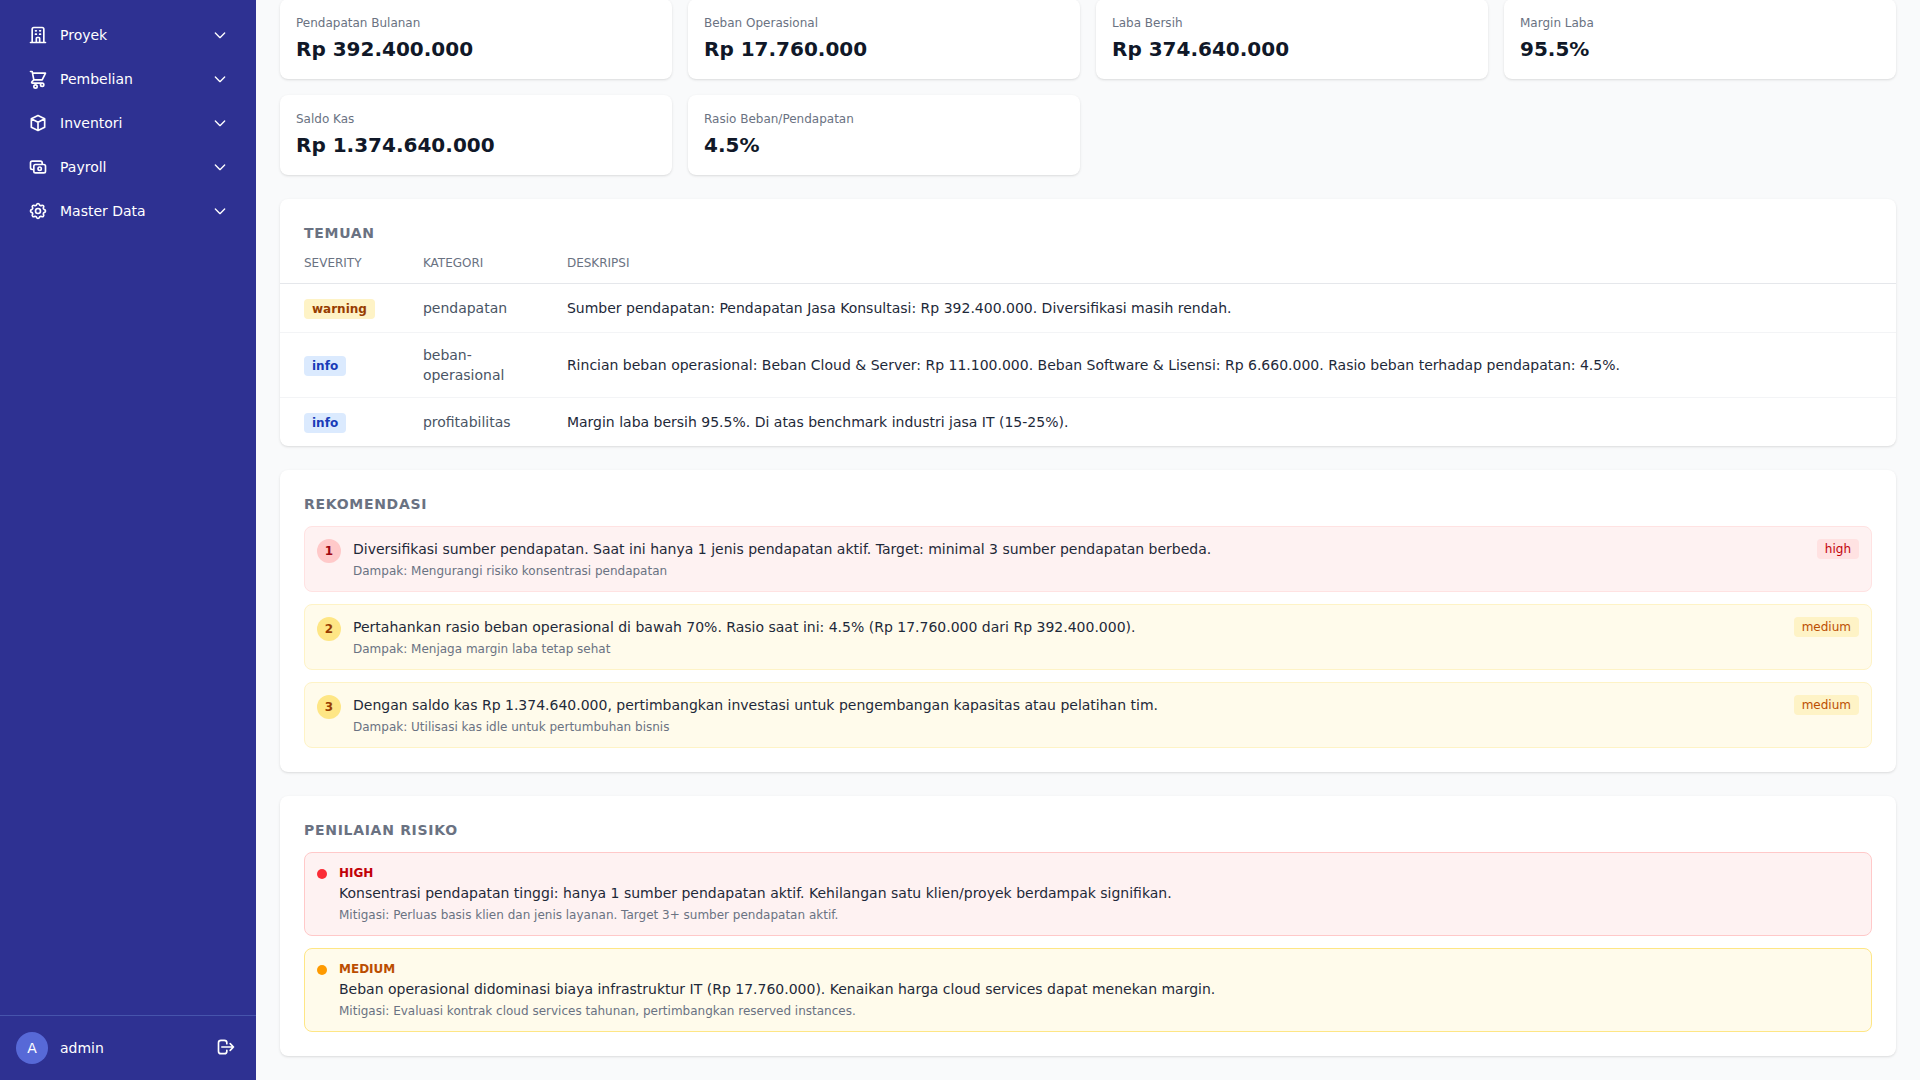Click the logout icon beside admin

click(225, 1047)
